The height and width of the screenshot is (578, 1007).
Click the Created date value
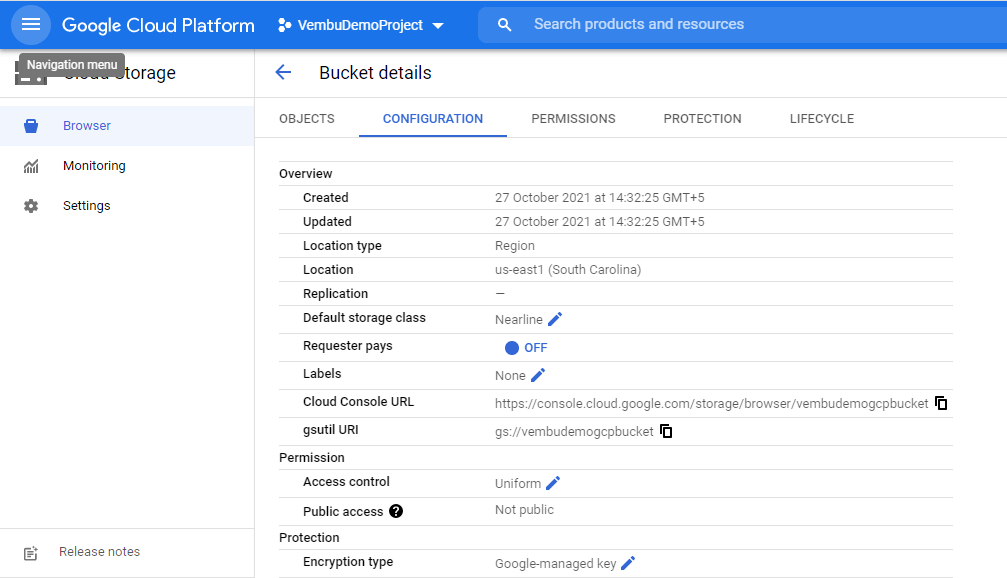tap(599, 198)
